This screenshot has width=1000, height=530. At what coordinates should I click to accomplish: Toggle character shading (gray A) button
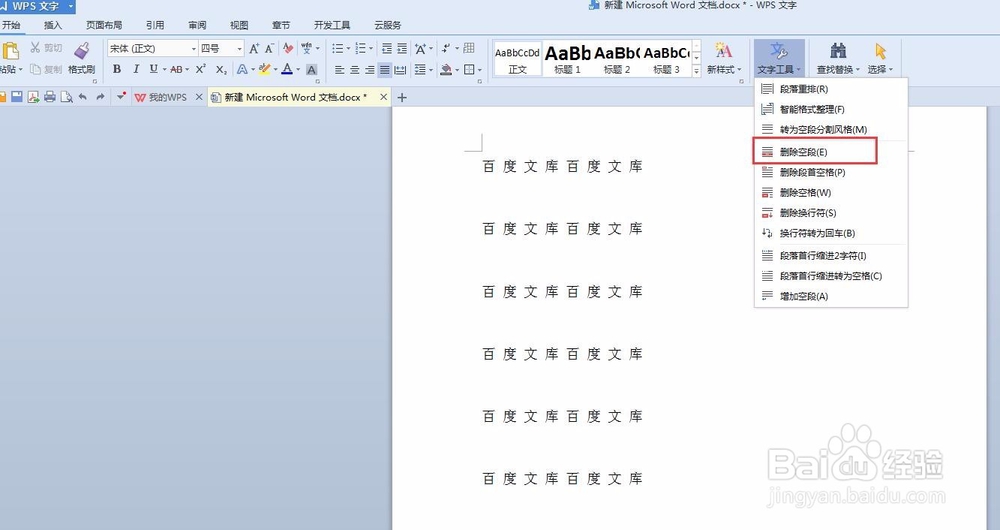coord(311,70)
